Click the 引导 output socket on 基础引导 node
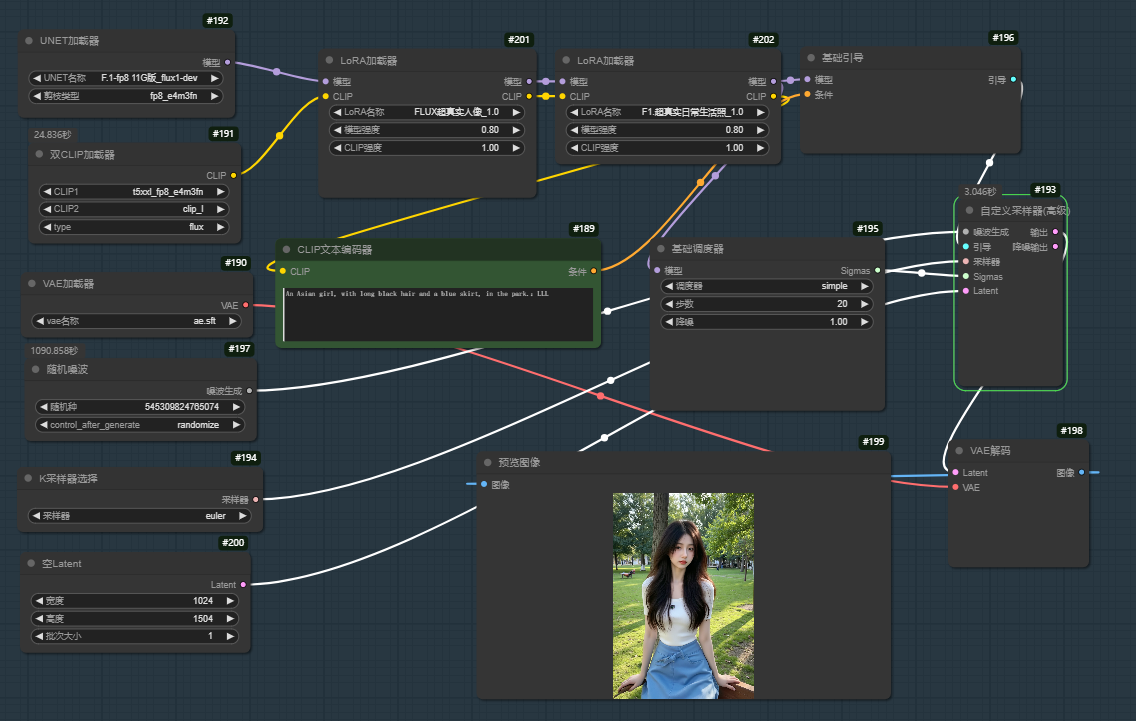Screen dimensions: 1136x721 pos(1013,79)
